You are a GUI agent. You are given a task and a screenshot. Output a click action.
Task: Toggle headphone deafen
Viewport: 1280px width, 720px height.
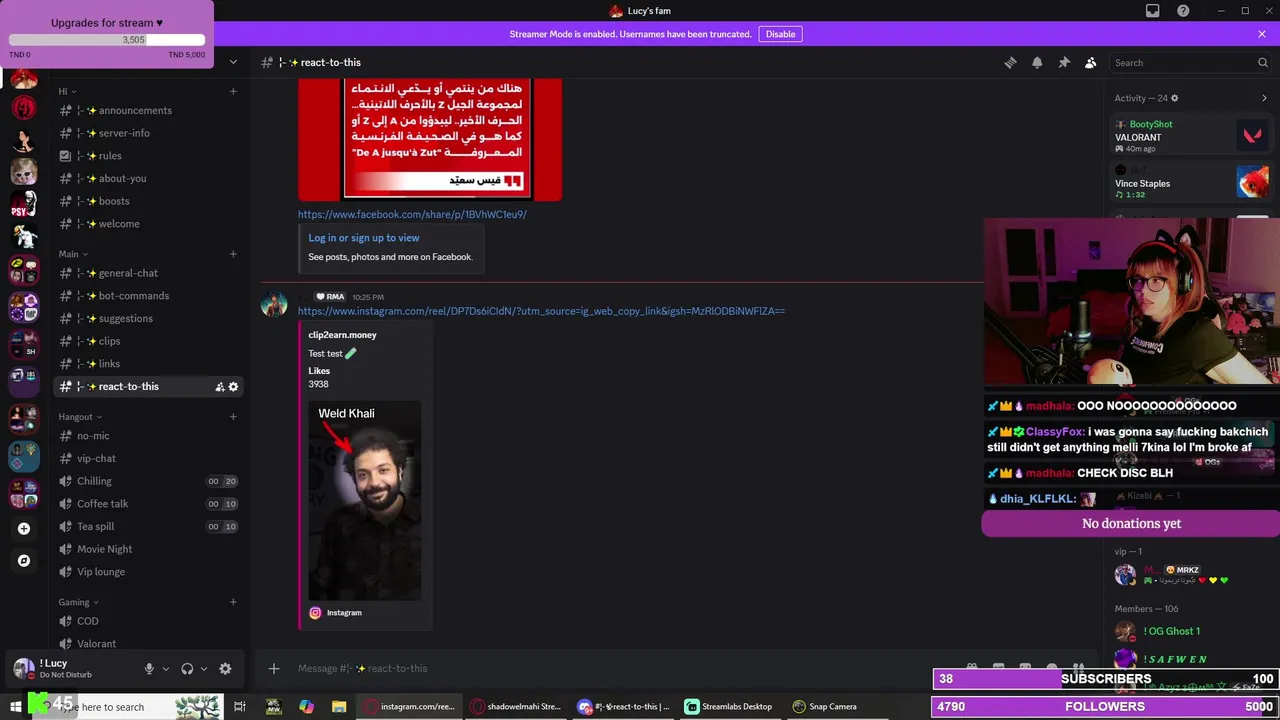pos(187,669)
